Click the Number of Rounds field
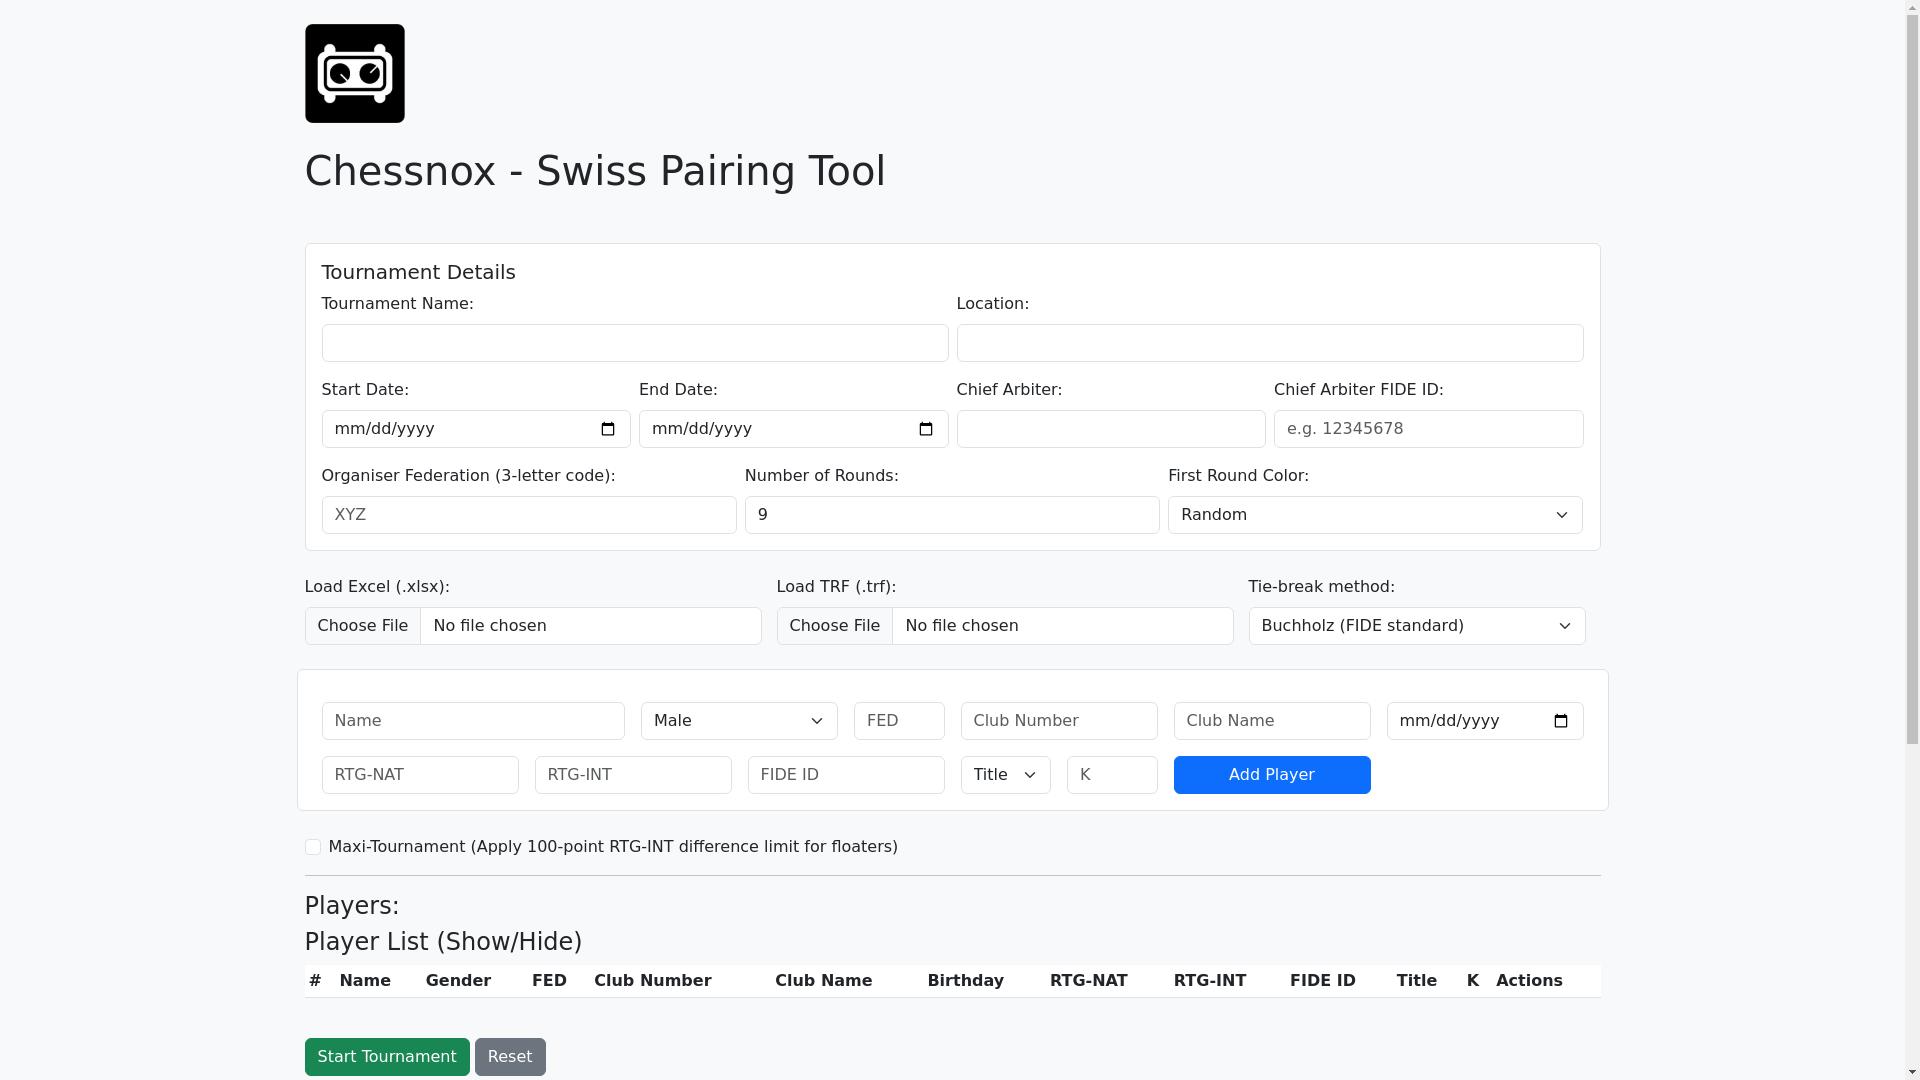The image size is (1920, 1080). 952,515
